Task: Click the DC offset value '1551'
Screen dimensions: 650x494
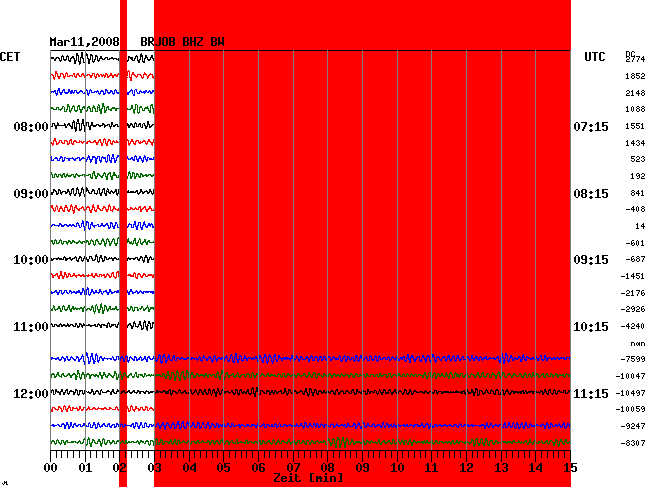Action: pos(635,126)
